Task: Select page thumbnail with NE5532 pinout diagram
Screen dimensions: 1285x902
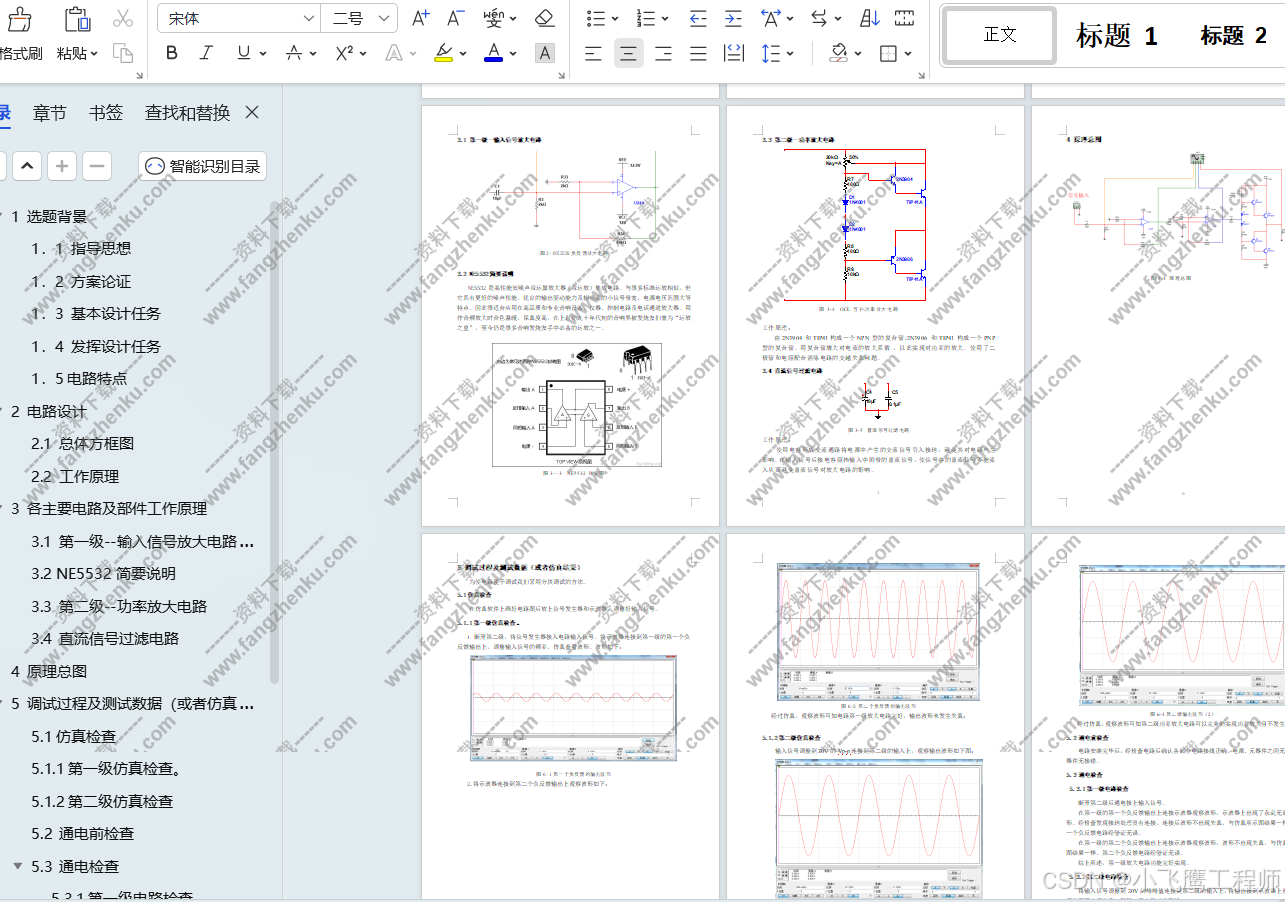Action: pyautogui.click(x=570, y=316)
